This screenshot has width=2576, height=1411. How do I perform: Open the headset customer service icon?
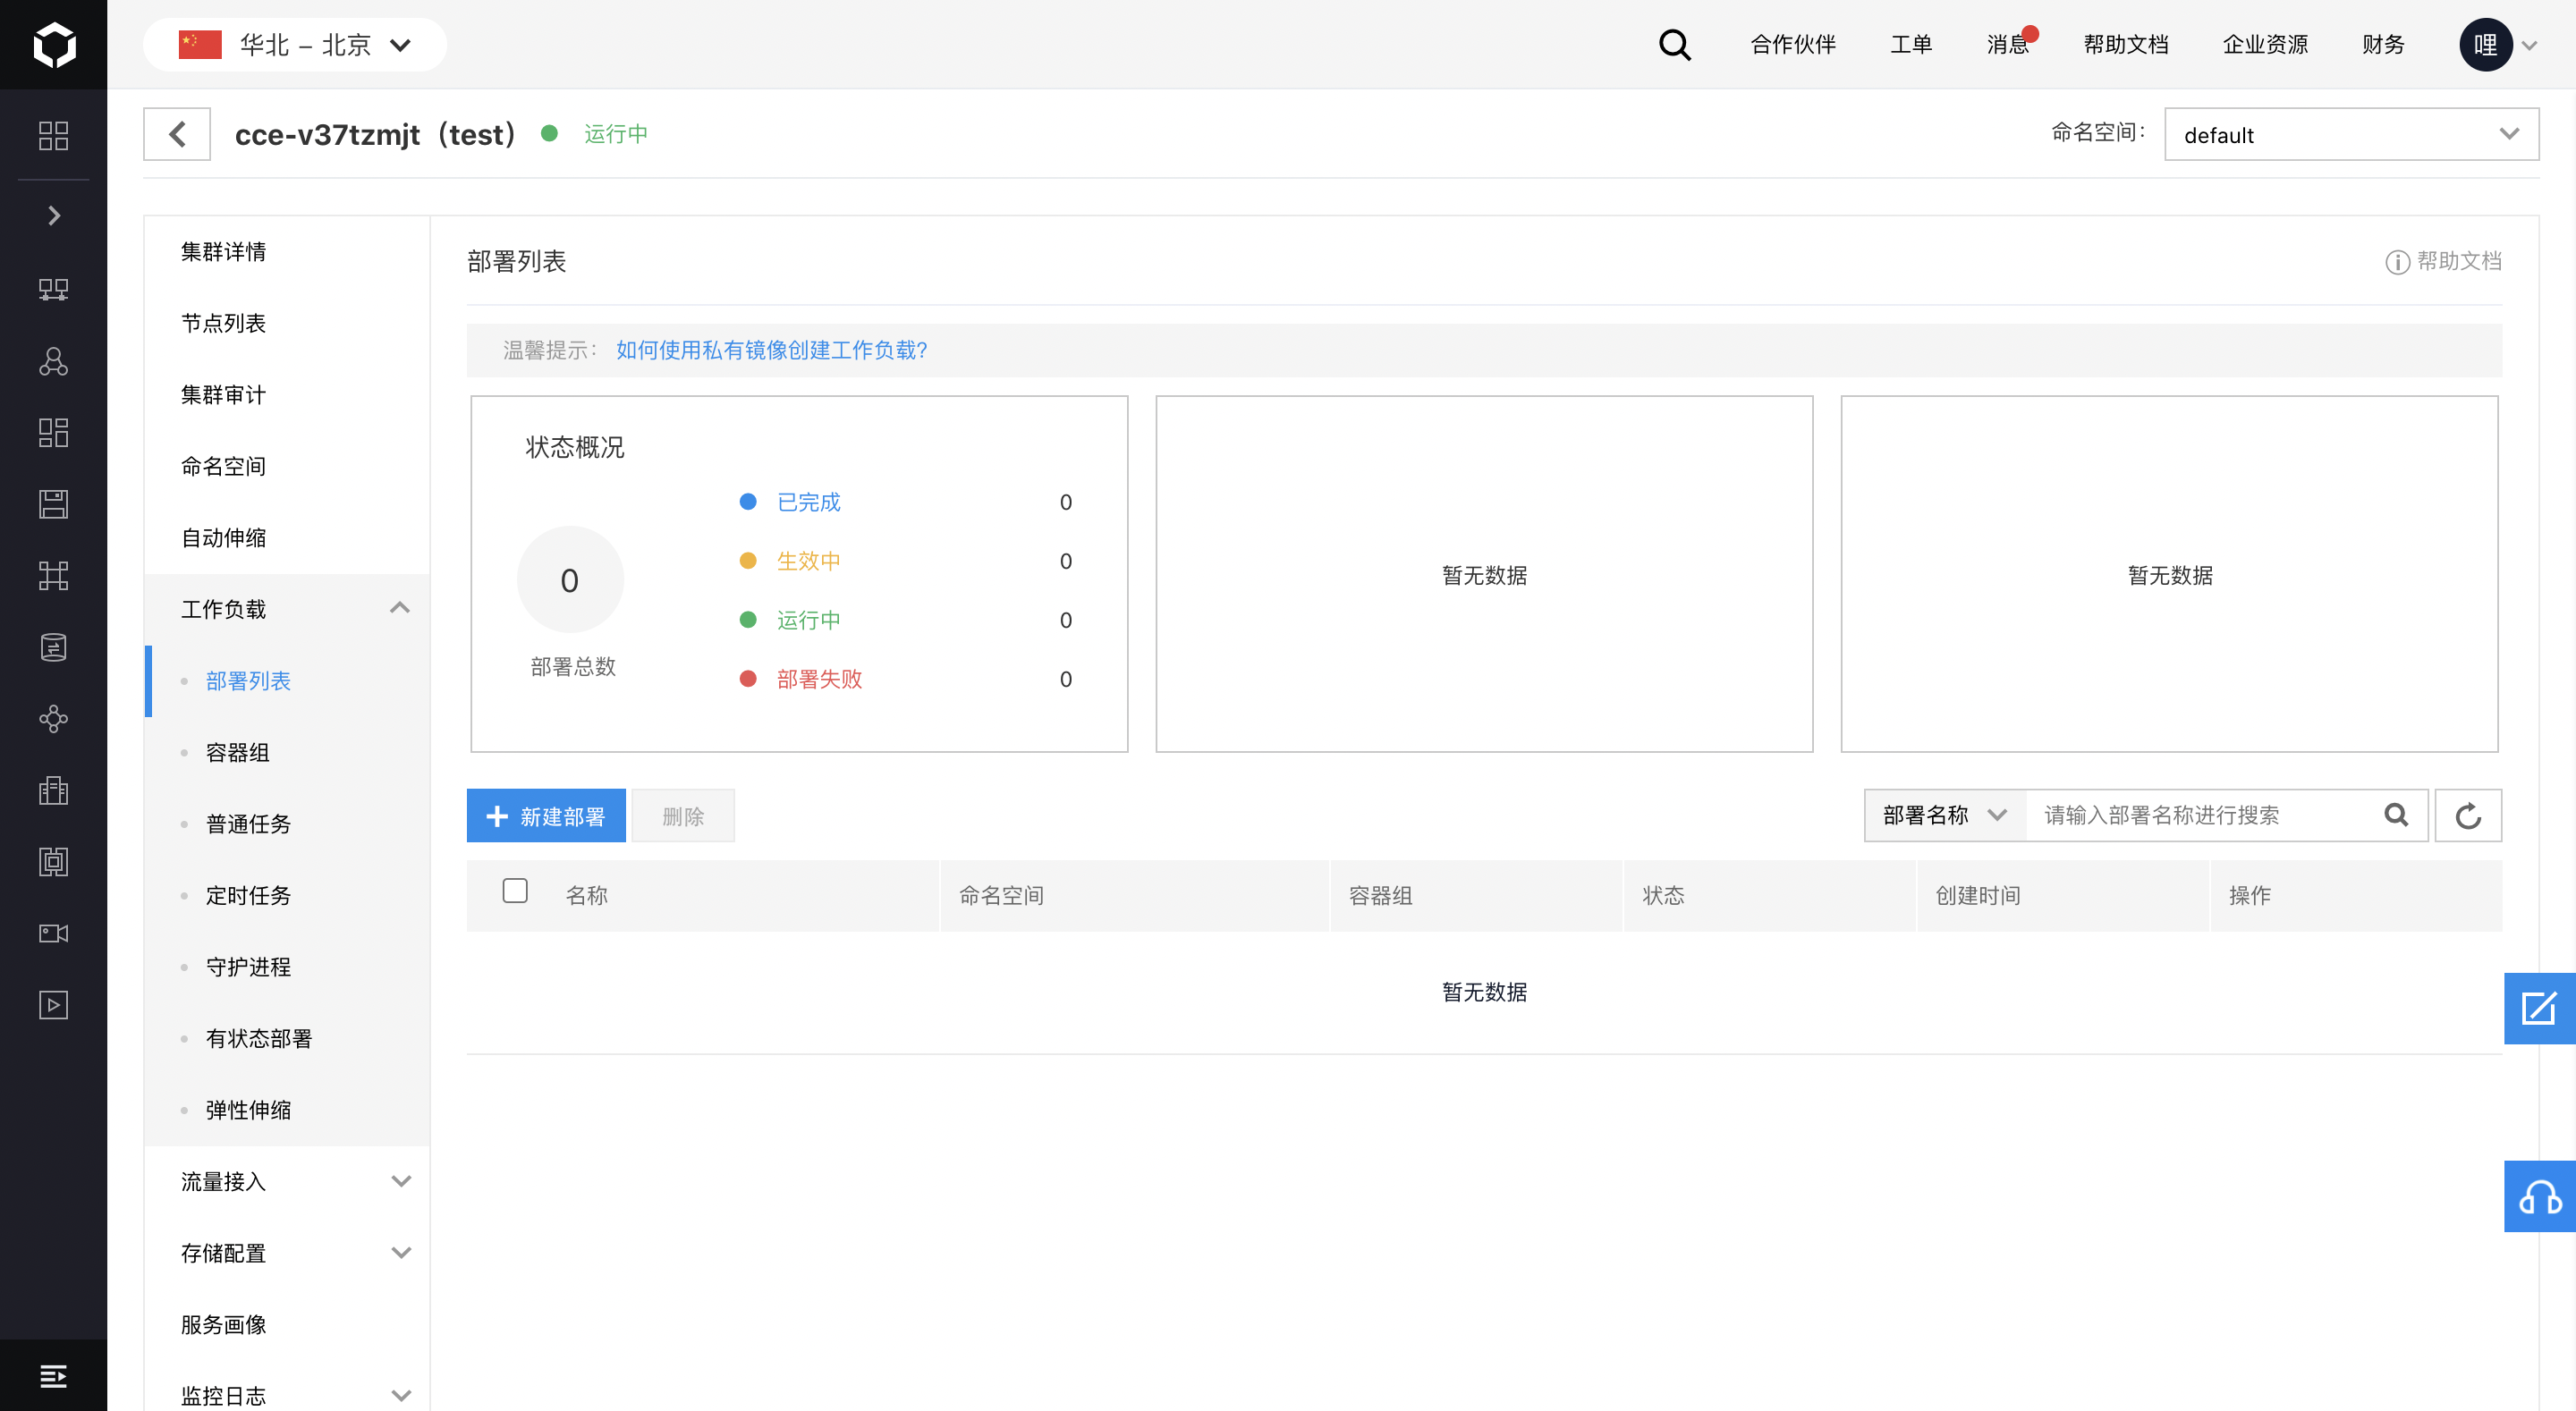[x=2538, y=1196]
